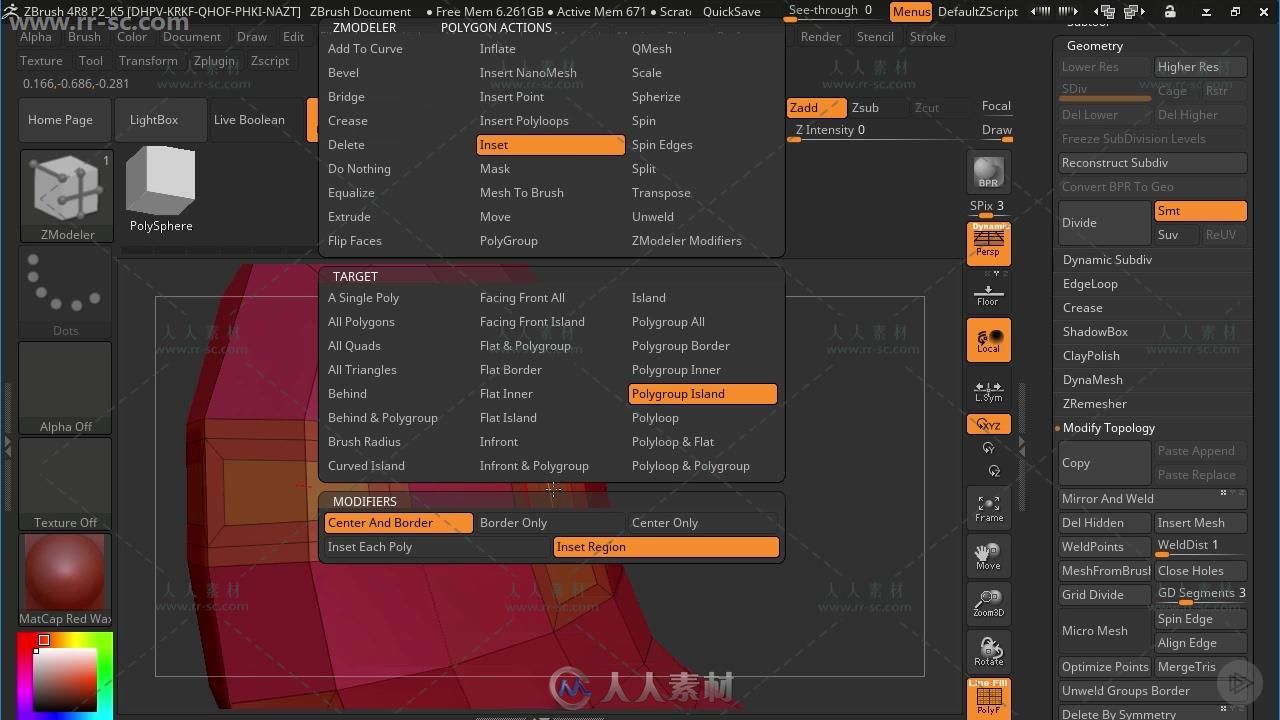1280x720 pixels.
Task: Click the lock icon in title bar
Action: [x=1169, y=11]
